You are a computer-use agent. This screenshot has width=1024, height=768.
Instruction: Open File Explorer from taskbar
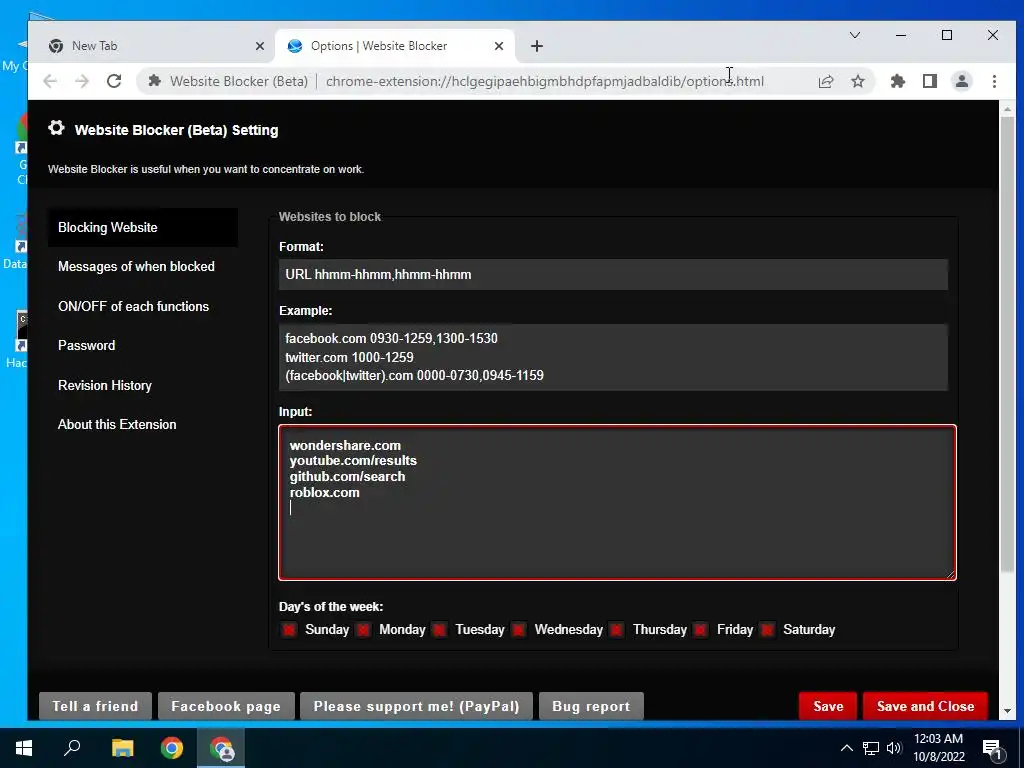click(x=122, y=748)
